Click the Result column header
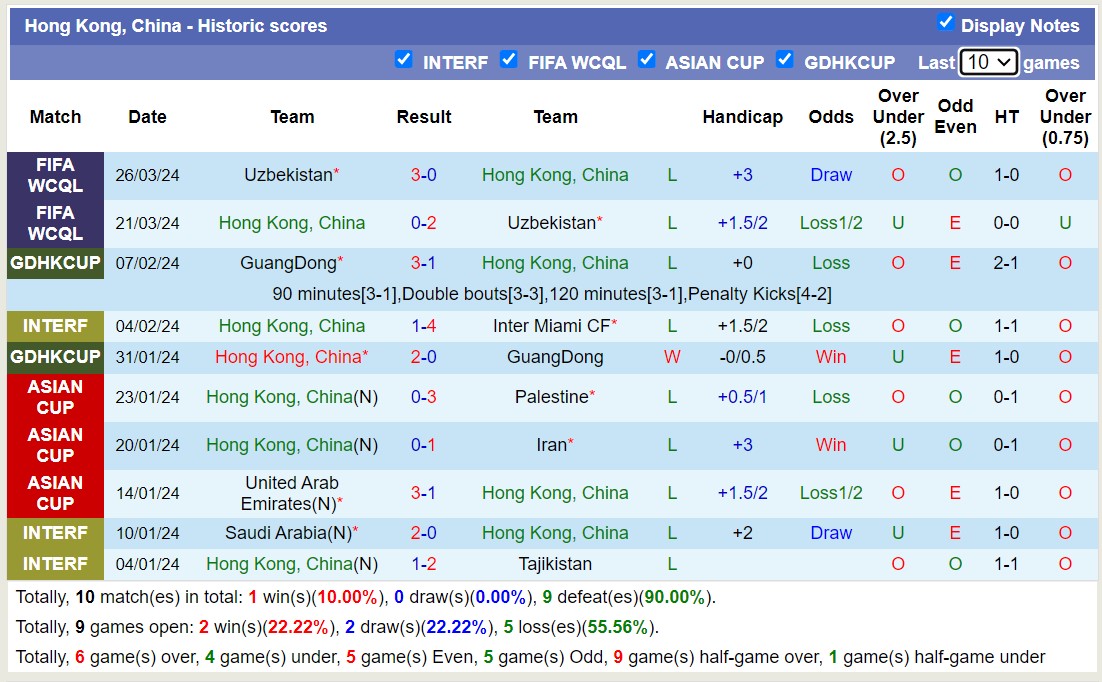Viewport: 1102px width, 682px height. [x=424, y=117]
